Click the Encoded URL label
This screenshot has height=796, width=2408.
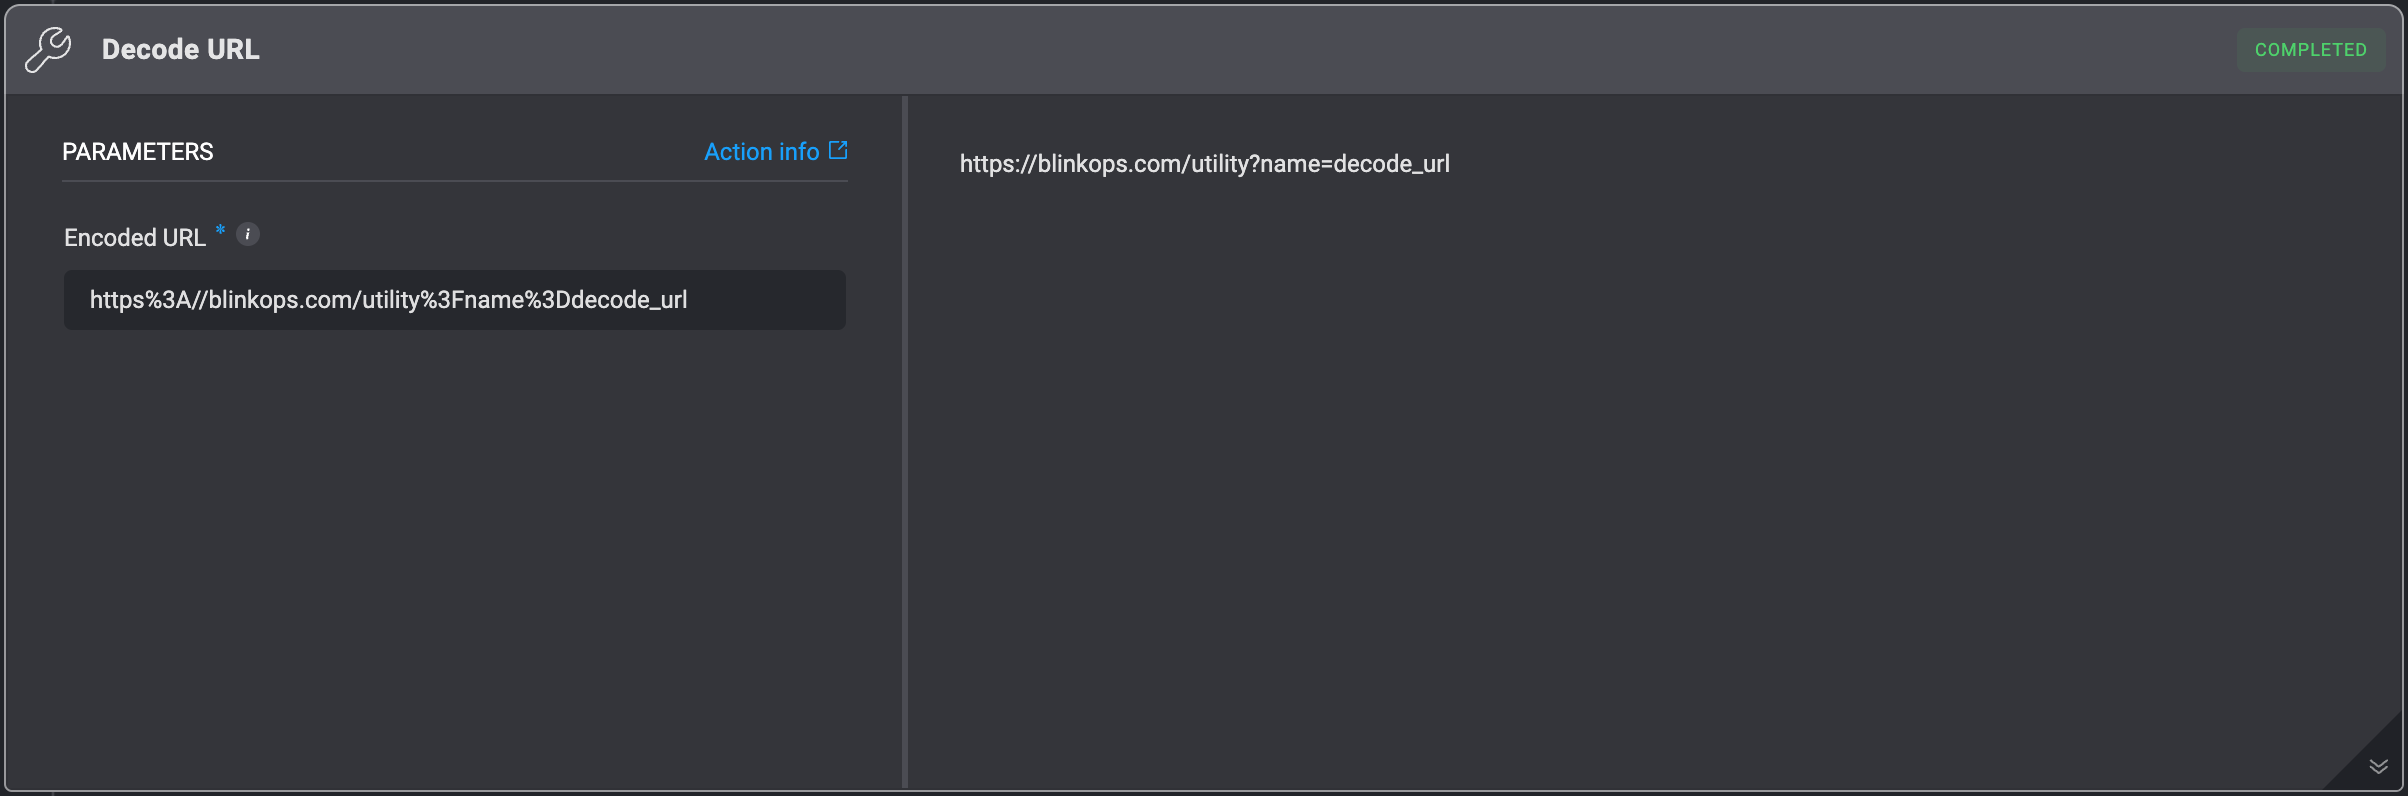point(135,238)
